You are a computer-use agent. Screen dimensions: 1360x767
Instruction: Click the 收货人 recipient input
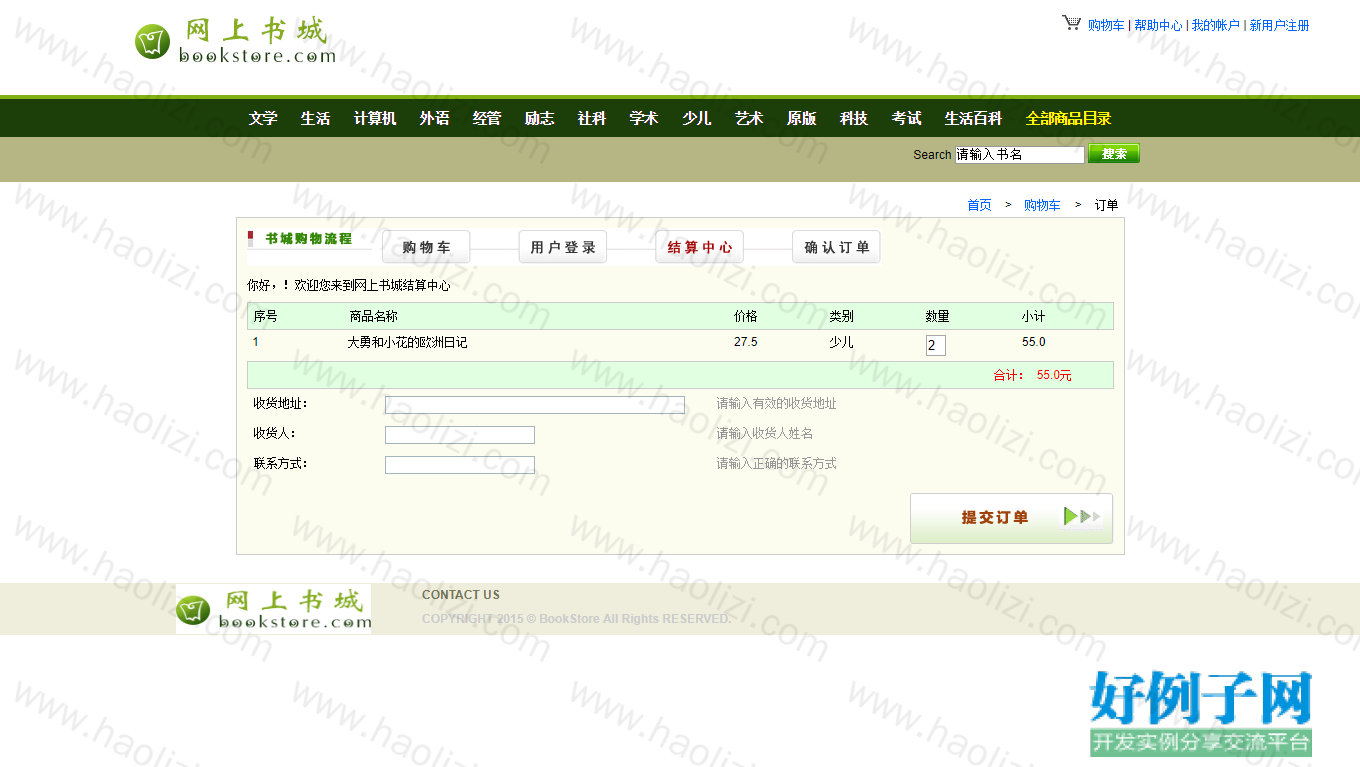click(x=460, y=435)
